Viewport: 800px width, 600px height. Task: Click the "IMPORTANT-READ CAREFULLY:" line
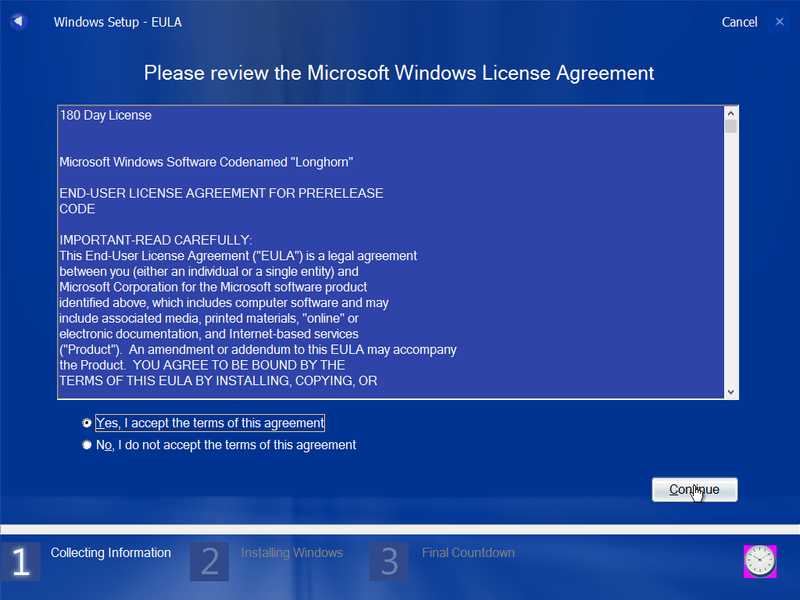156,240
